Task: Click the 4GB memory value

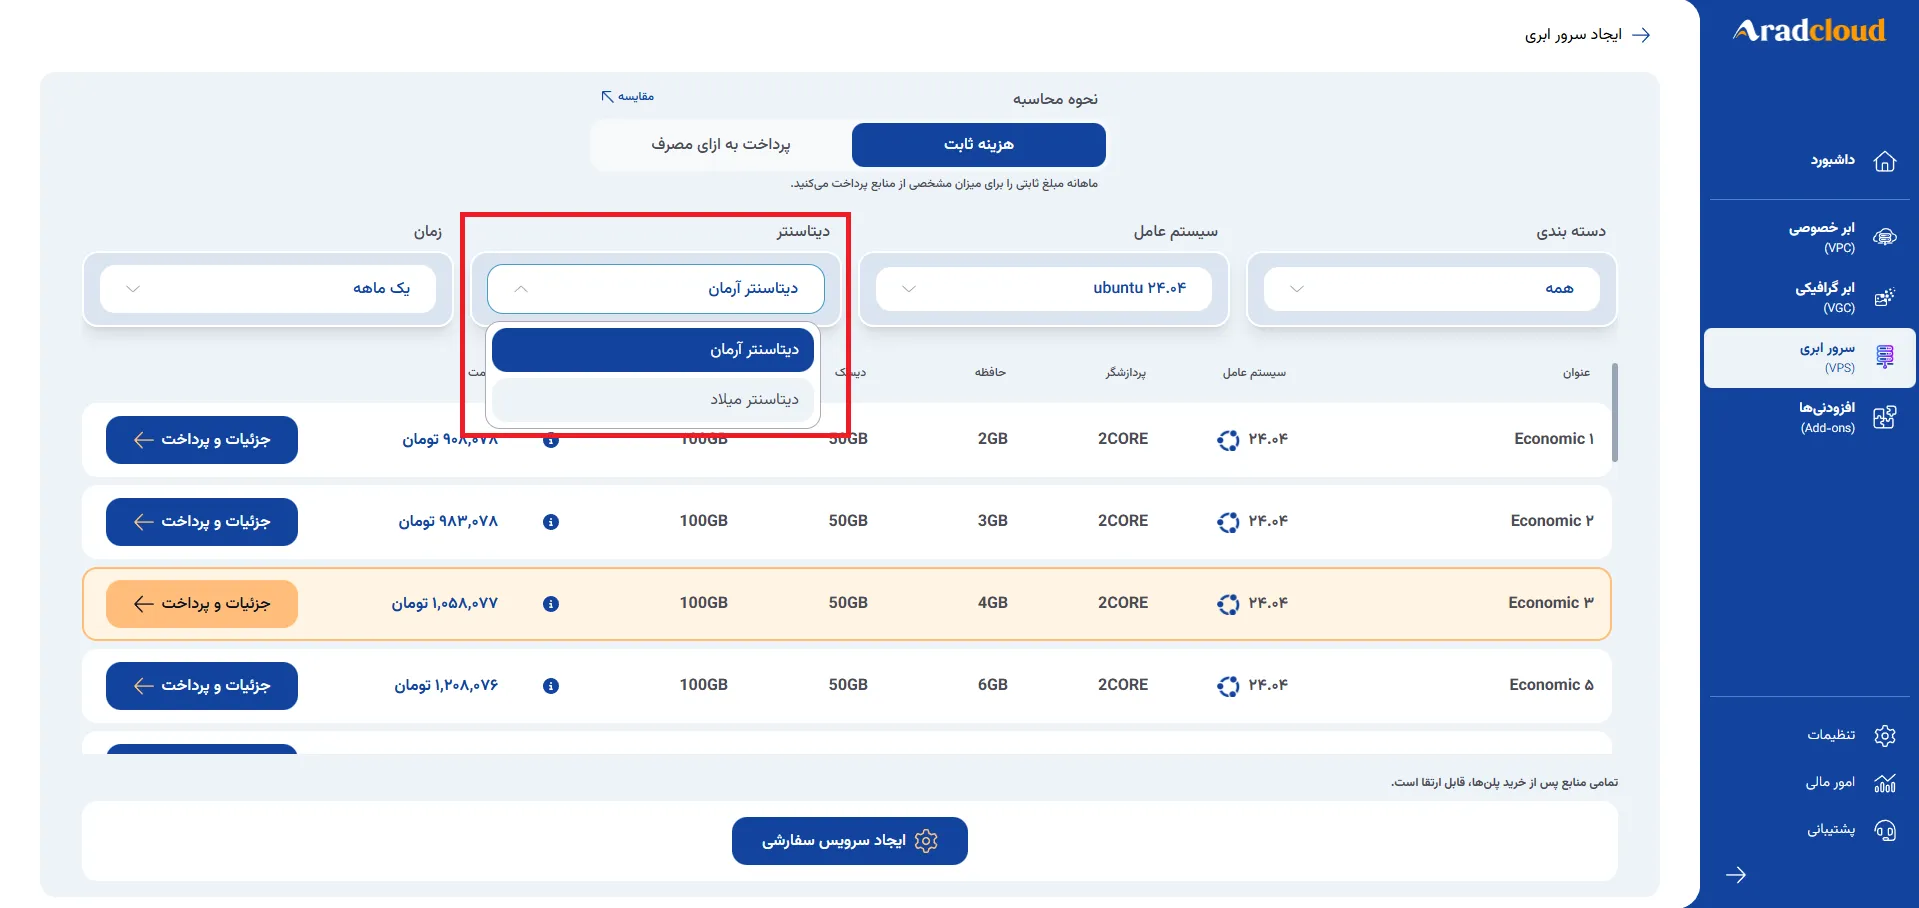Action: coord(993,603)
